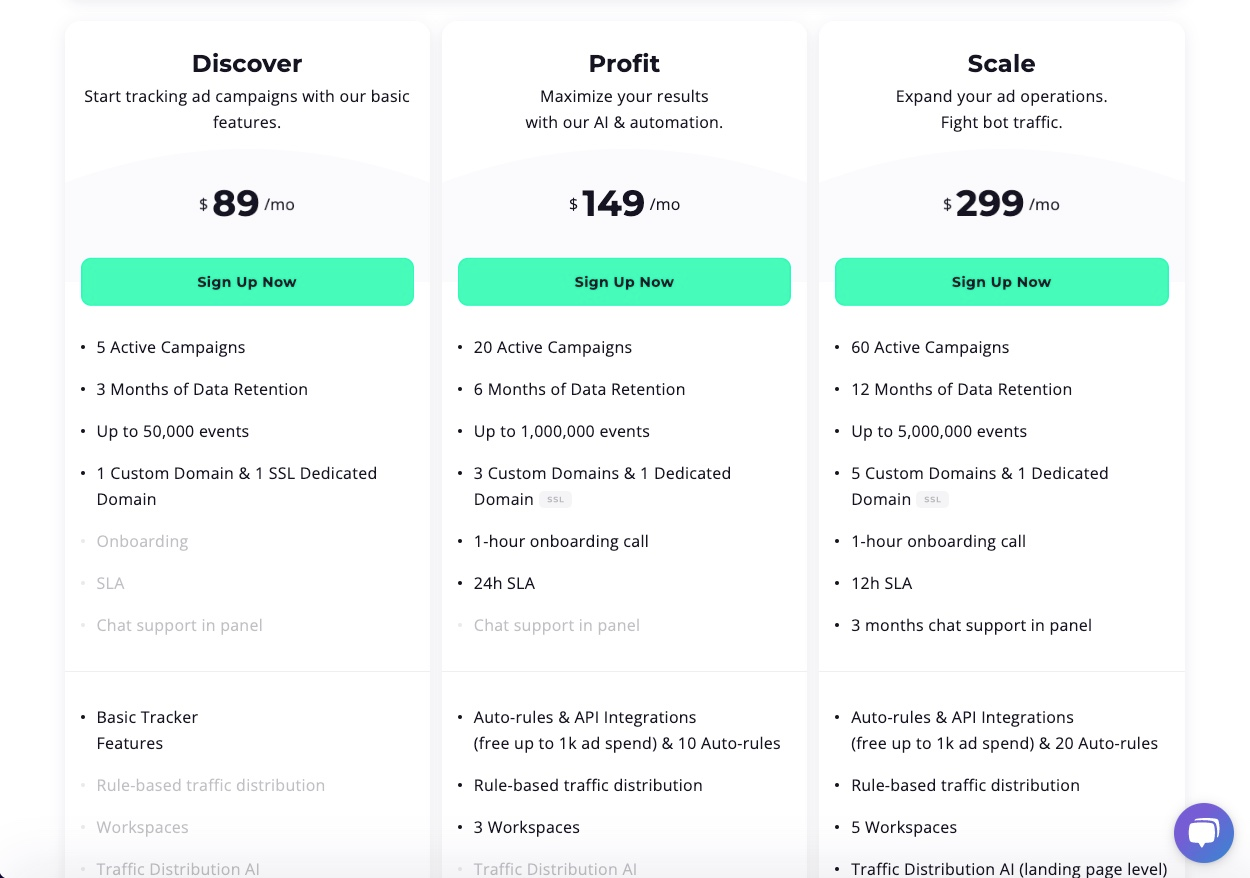1250x878 pixels.
Task: Click the $149 /mo price
Action: (624, 204)
